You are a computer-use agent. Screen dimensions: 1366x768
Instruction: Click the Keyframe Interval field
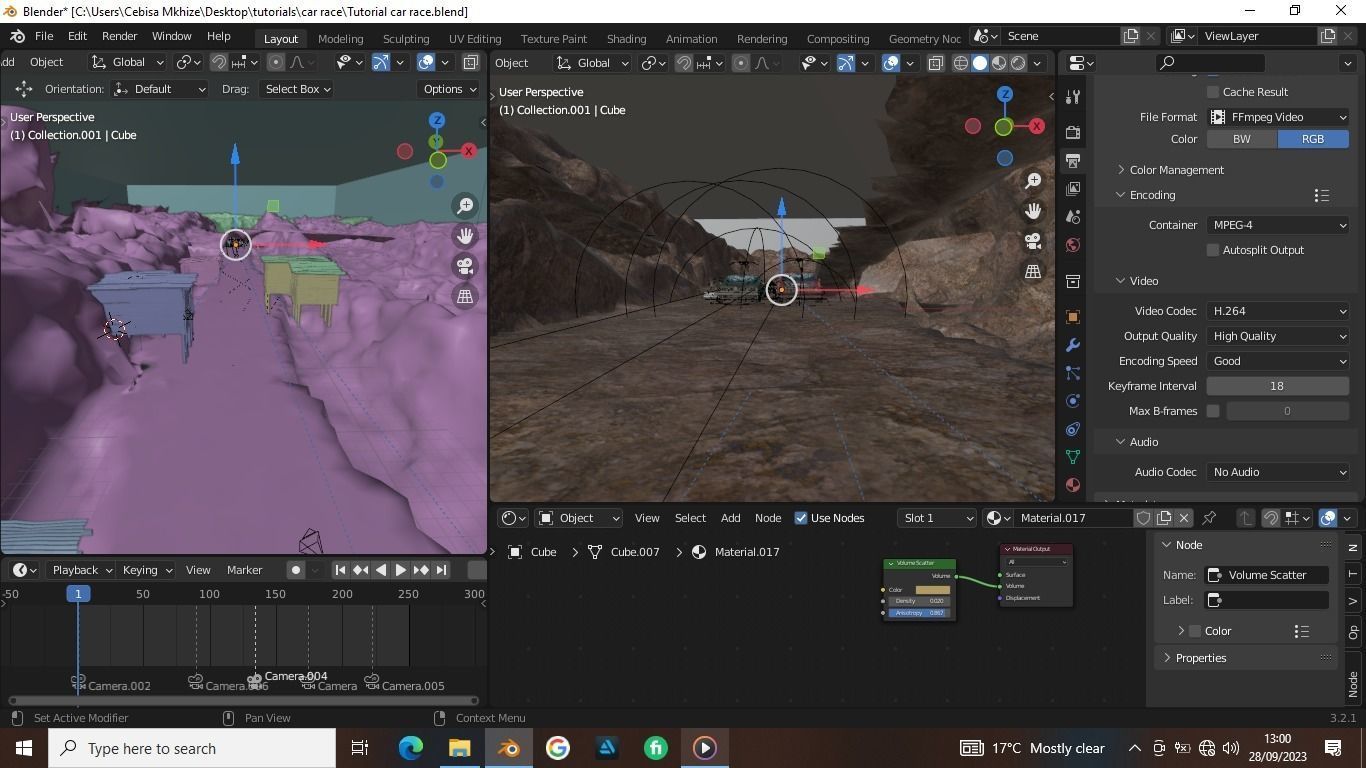pos(1277,386)
